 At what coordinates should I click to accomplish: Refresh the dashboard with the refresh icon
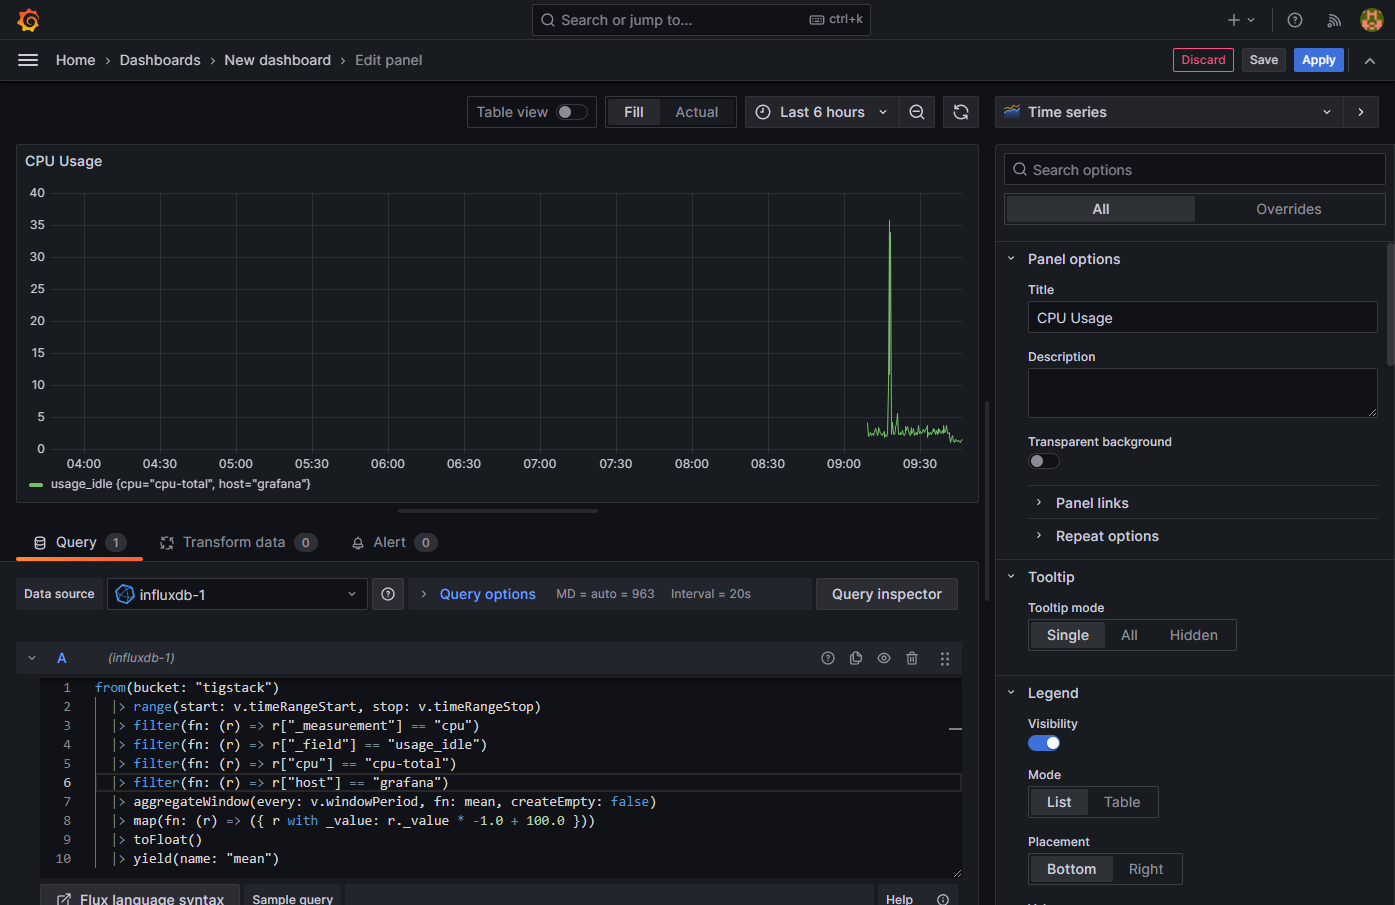pyautogui.click(x=960, y=112)
